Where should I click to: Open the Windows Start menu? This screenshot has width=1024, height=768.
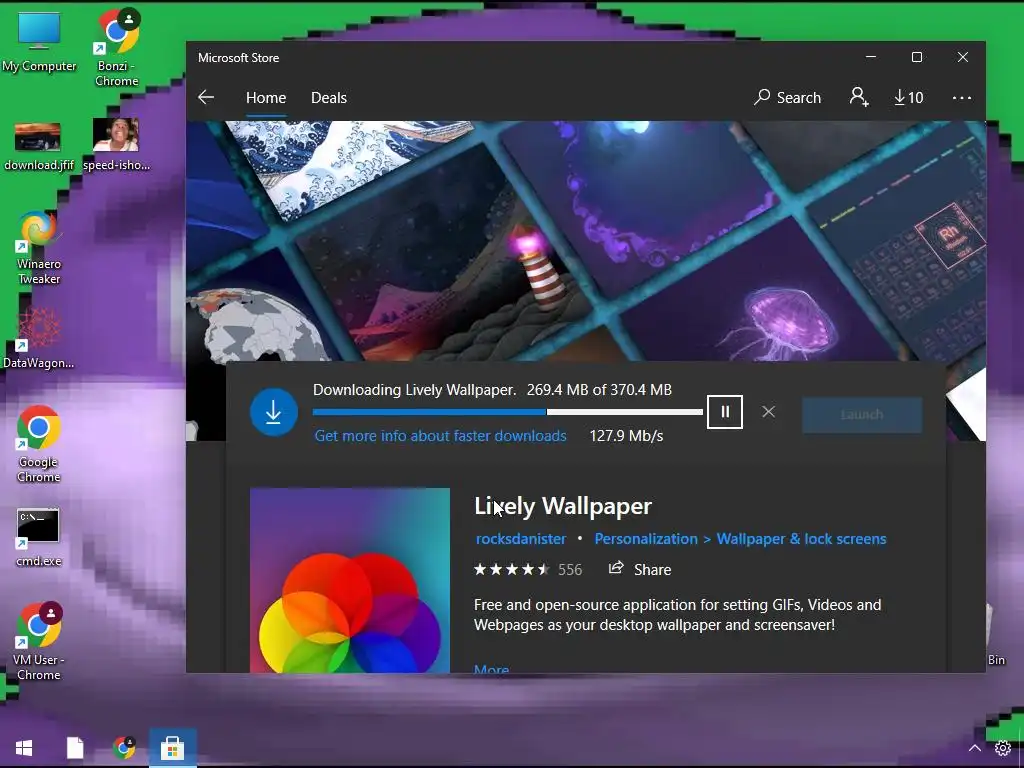point(24,748)
